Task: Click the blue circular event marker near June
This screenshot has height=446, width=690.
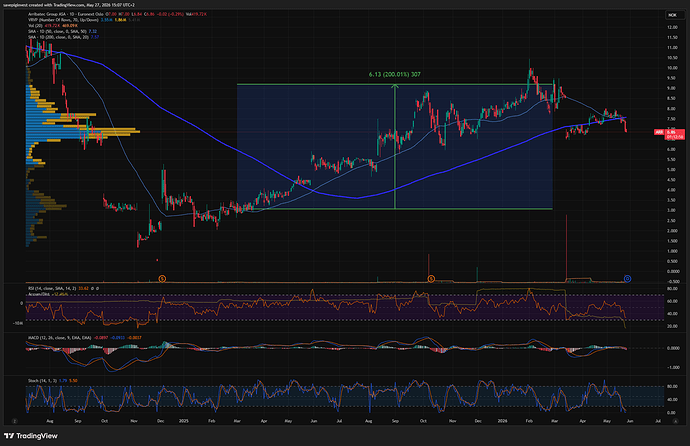Action: [x=628, y=278]
